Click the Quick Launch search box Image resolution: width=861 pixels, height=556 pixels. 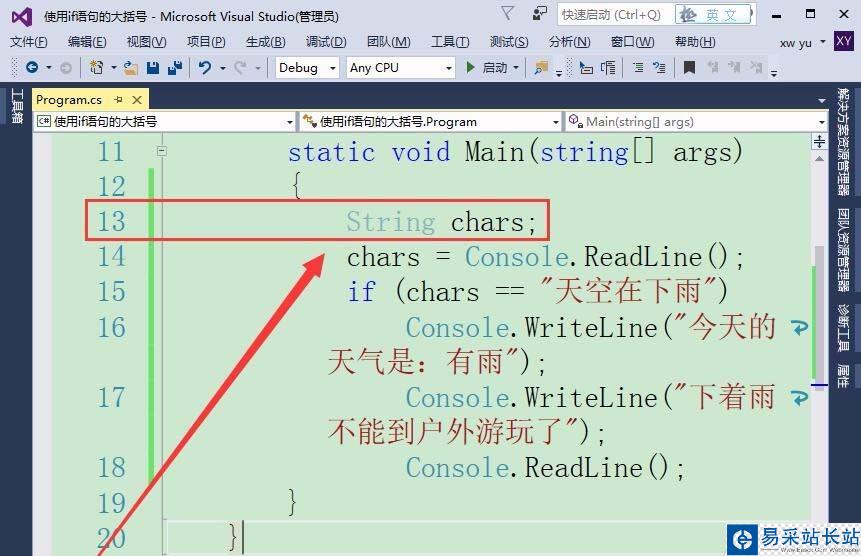(x=616, y=15)
